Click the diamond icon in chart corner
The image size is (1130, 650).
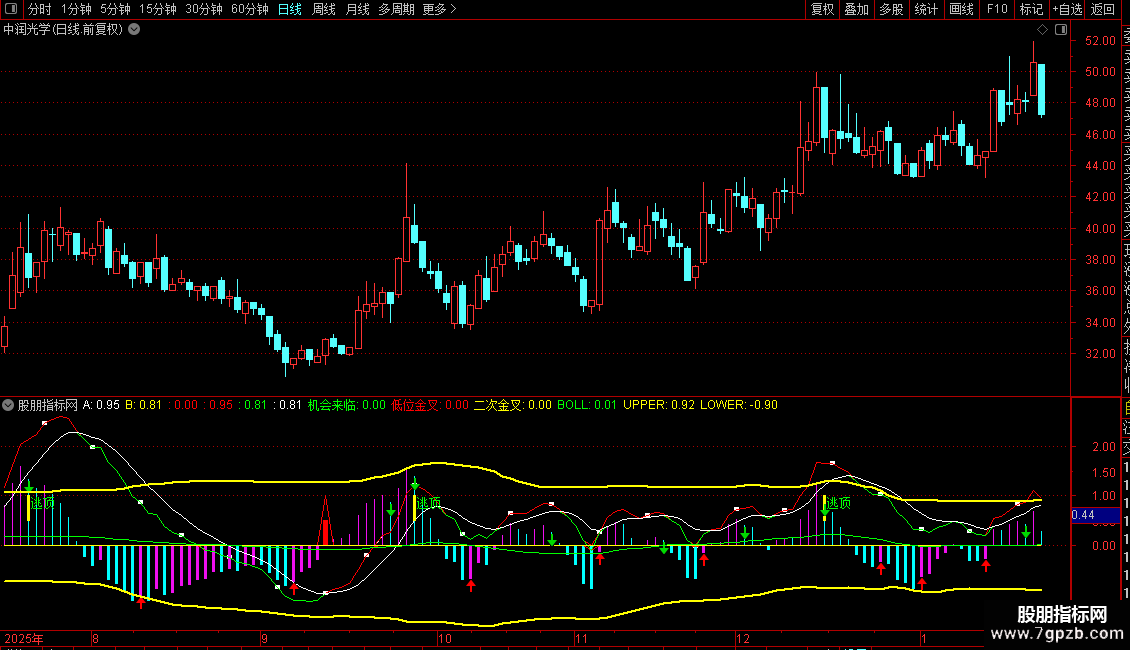point(1042,30)
